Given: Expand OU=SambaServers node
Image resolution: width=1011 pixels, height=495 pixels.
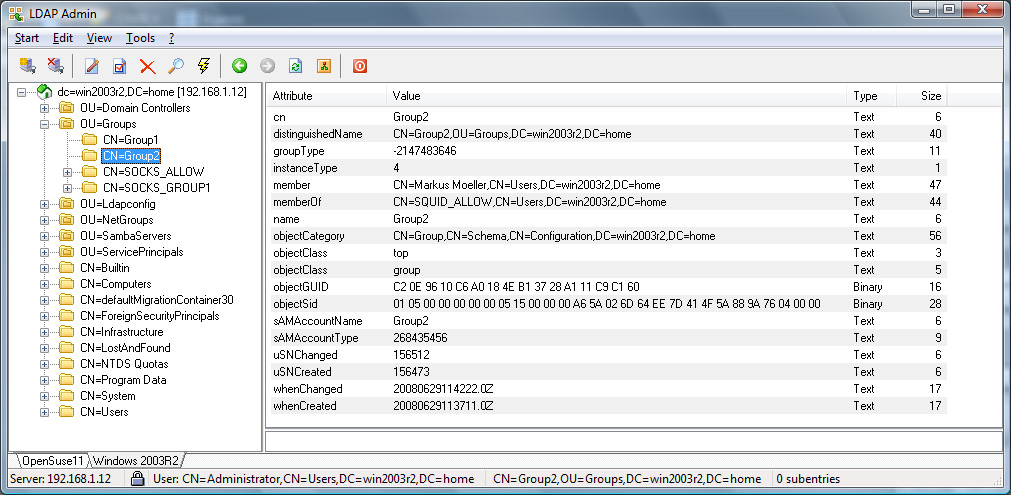Looking at the screenshot, I should point(44,236).
